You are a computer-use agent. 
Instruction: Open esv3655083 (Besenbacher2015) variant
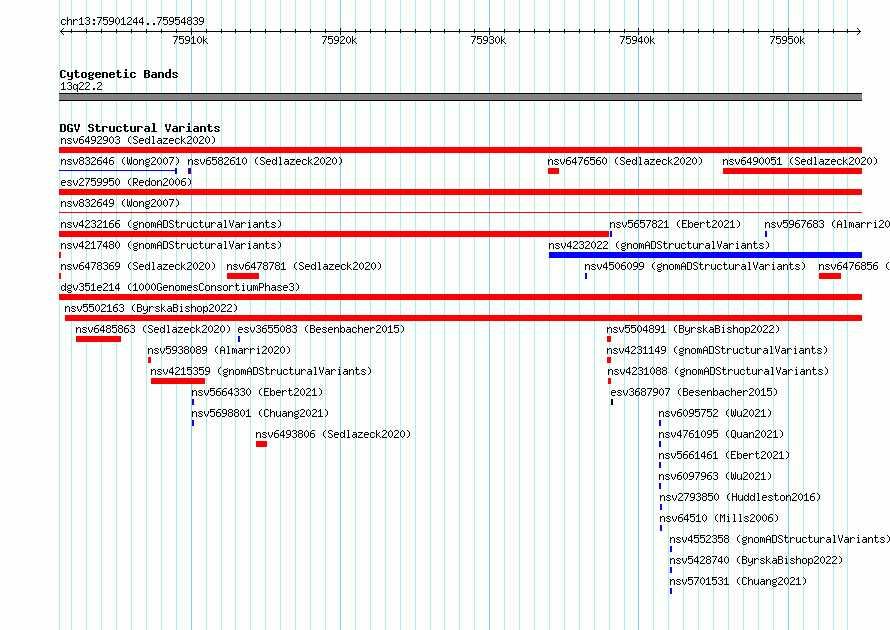[x=321, y=329]
